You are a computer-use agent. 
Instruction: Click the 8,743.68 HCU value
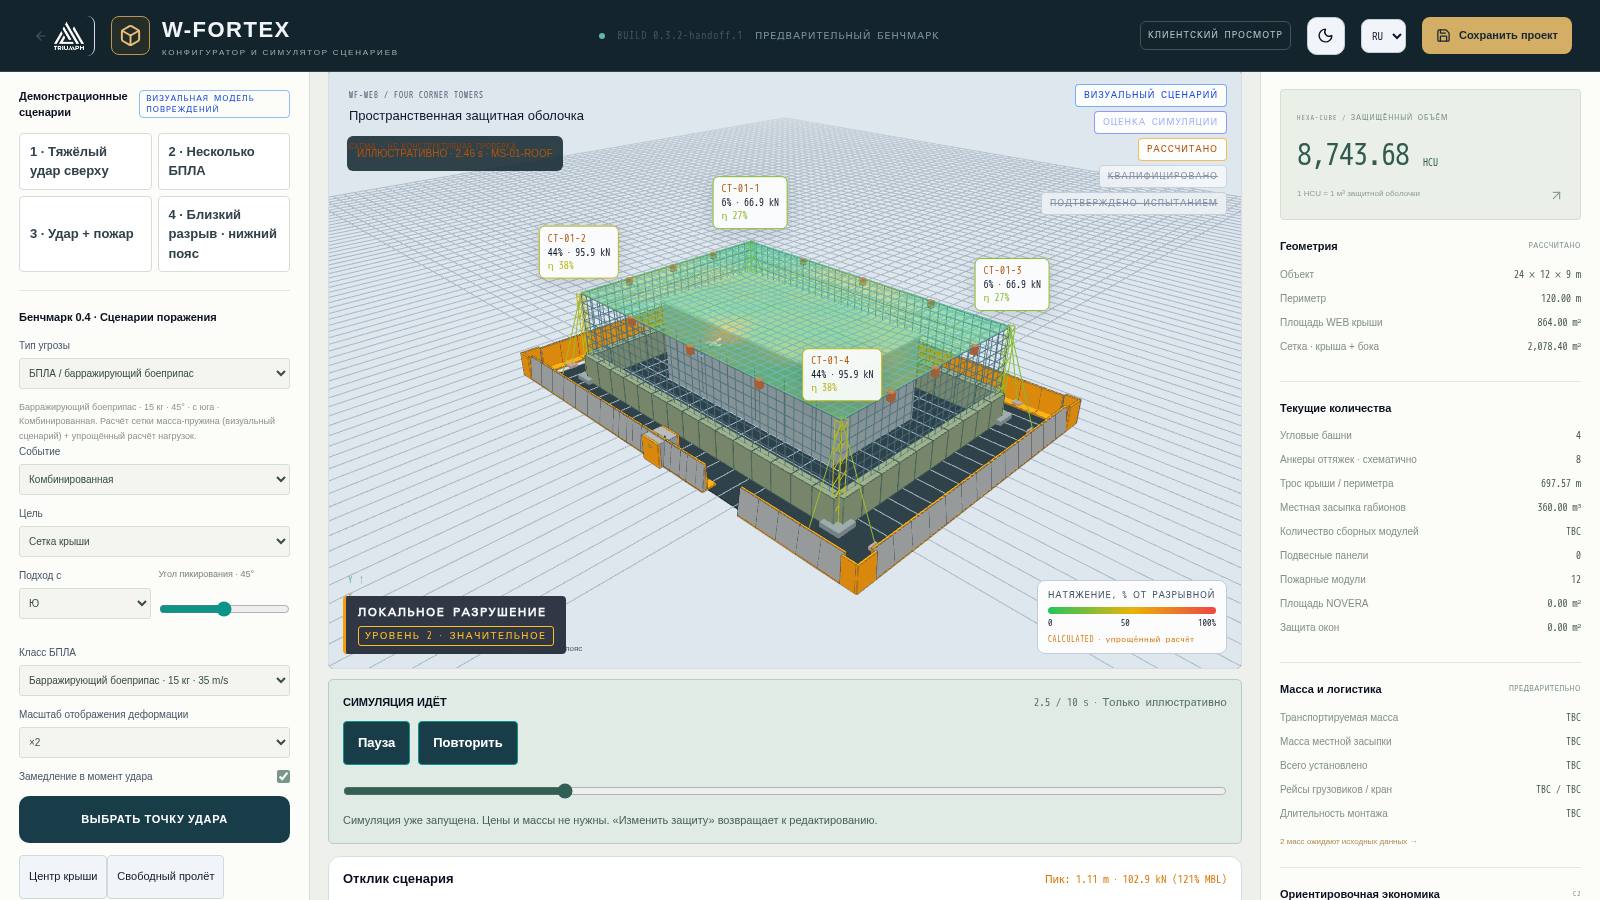click(x=1353, y=155)
